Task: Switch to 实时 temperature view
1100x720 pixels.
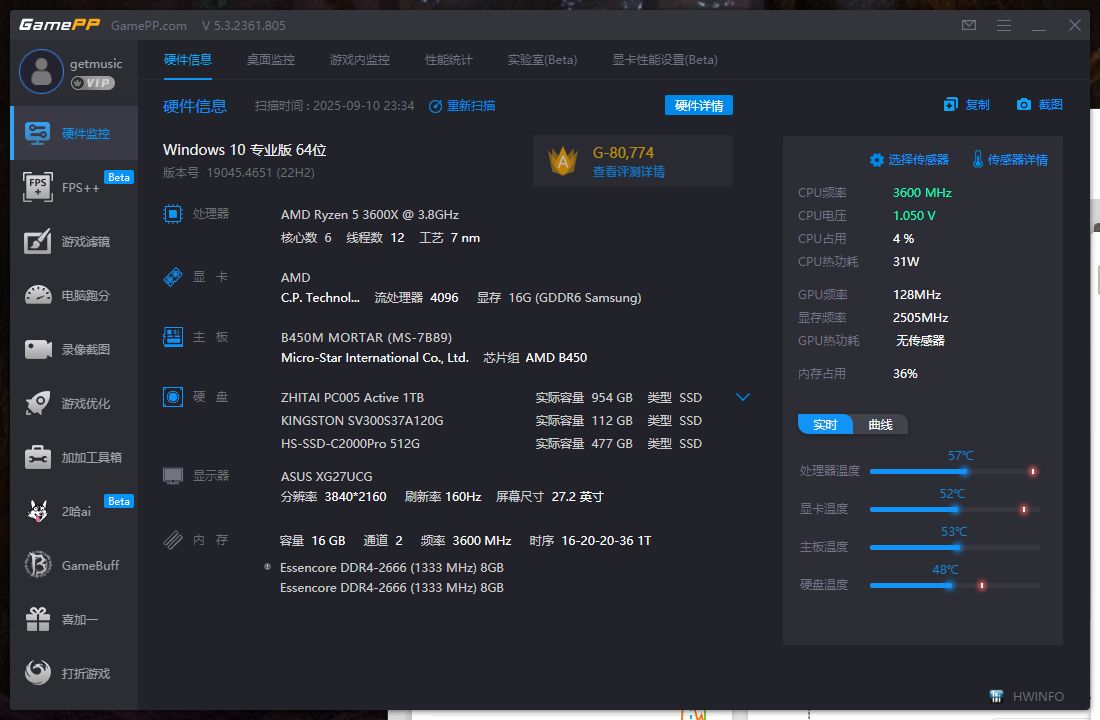Action: pos(824,424)
